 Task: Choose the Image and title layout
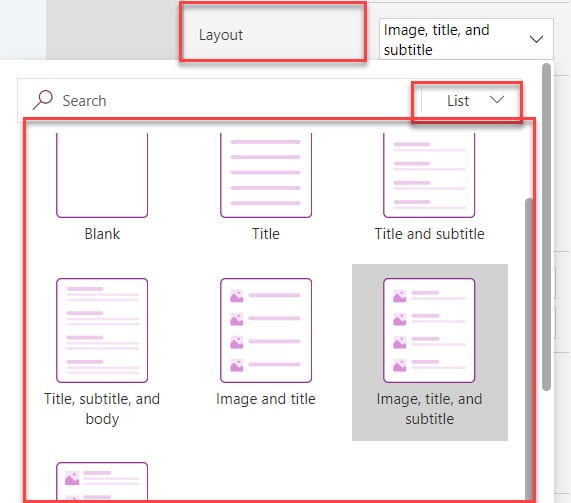[266, 330]
